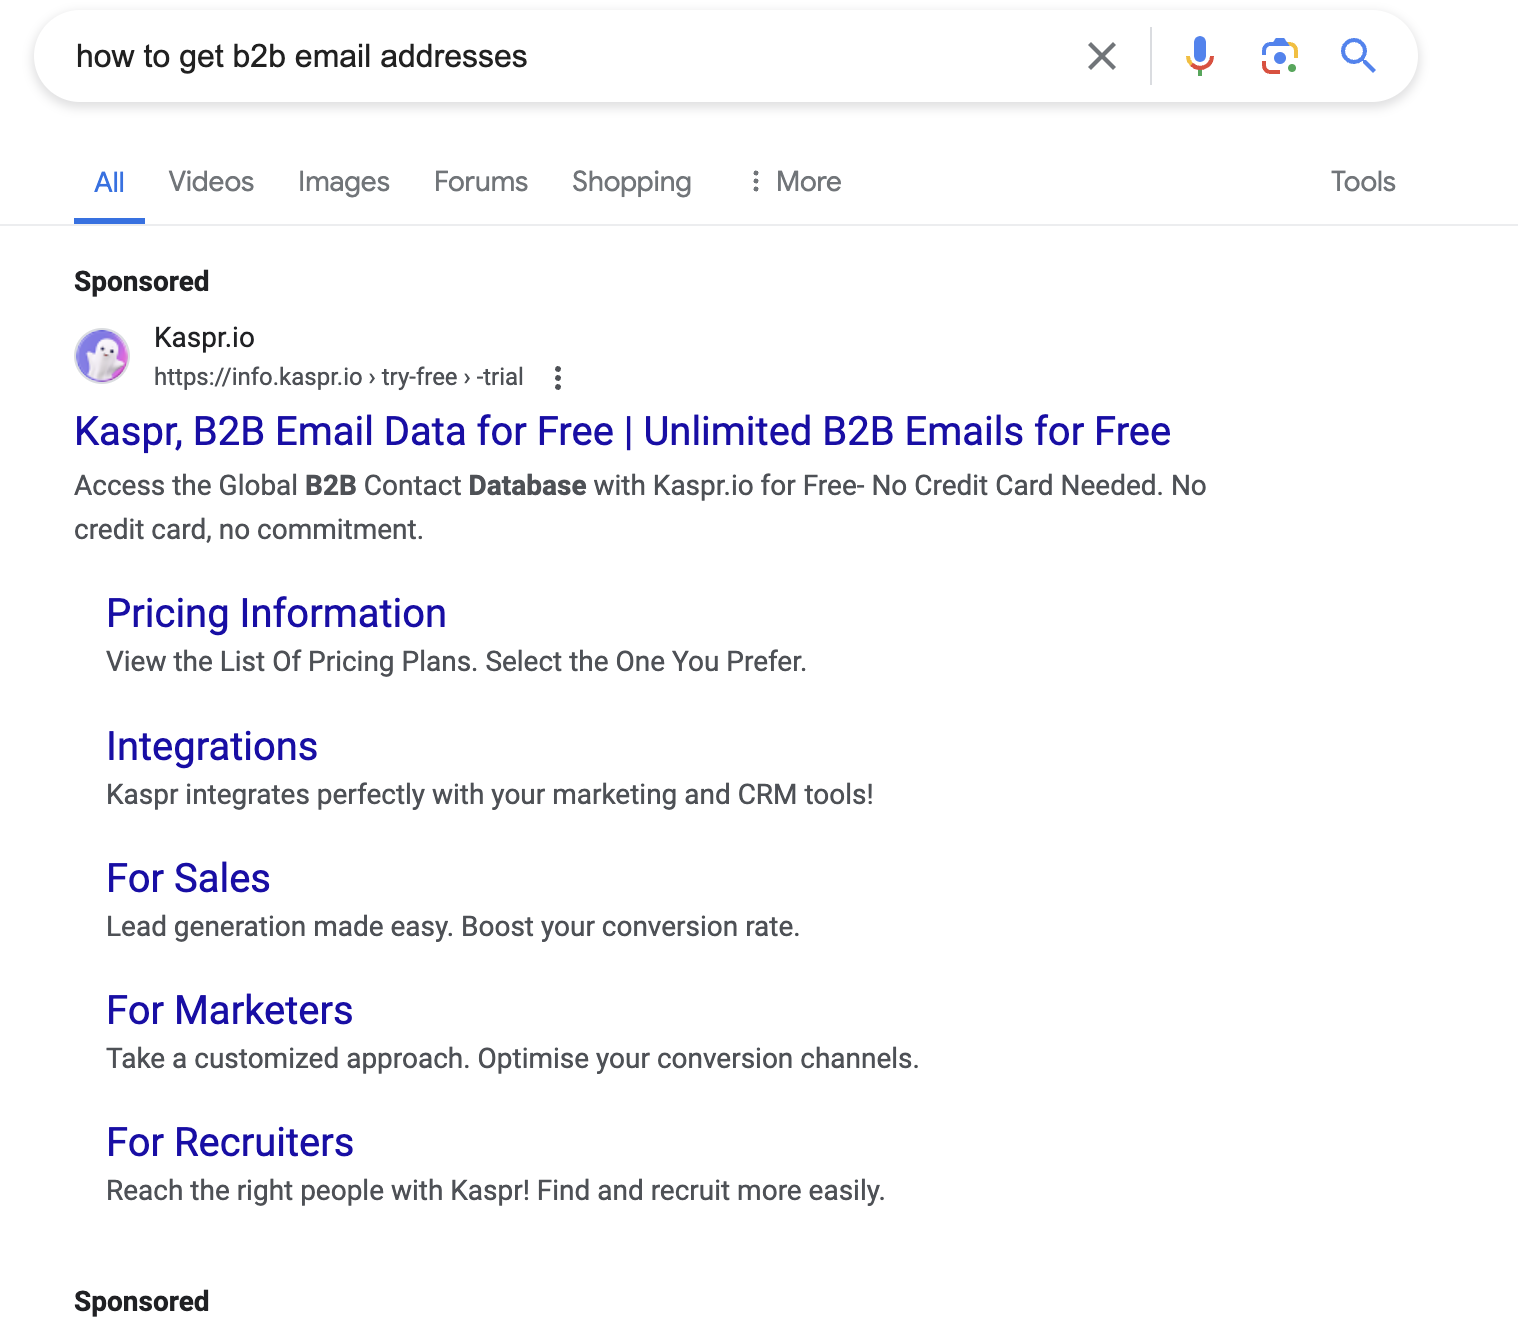Image resolution: width=1518 pixels, height=1332 pixels.
Task: Open the For Recruiters sitelink
Action: (230, 1143)
